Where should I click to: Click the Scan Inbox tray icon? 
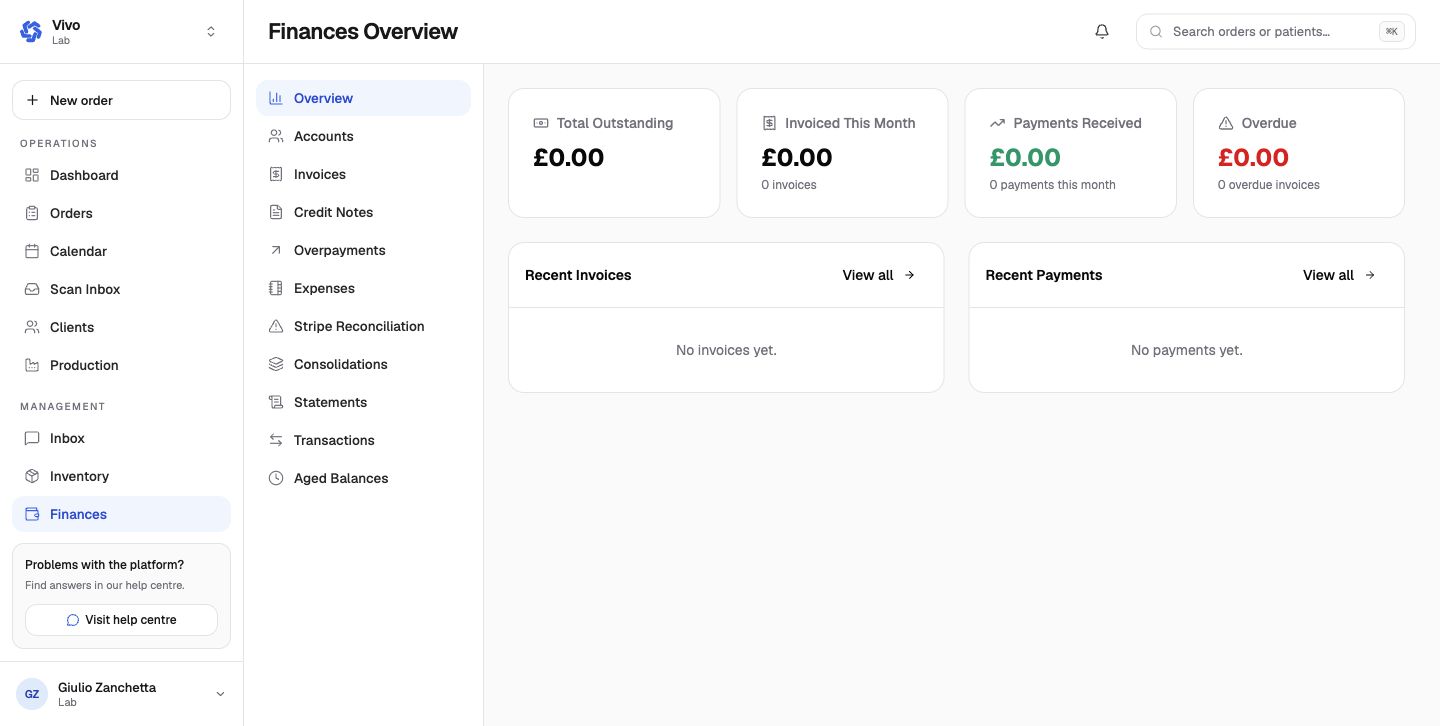pos(32,289)
